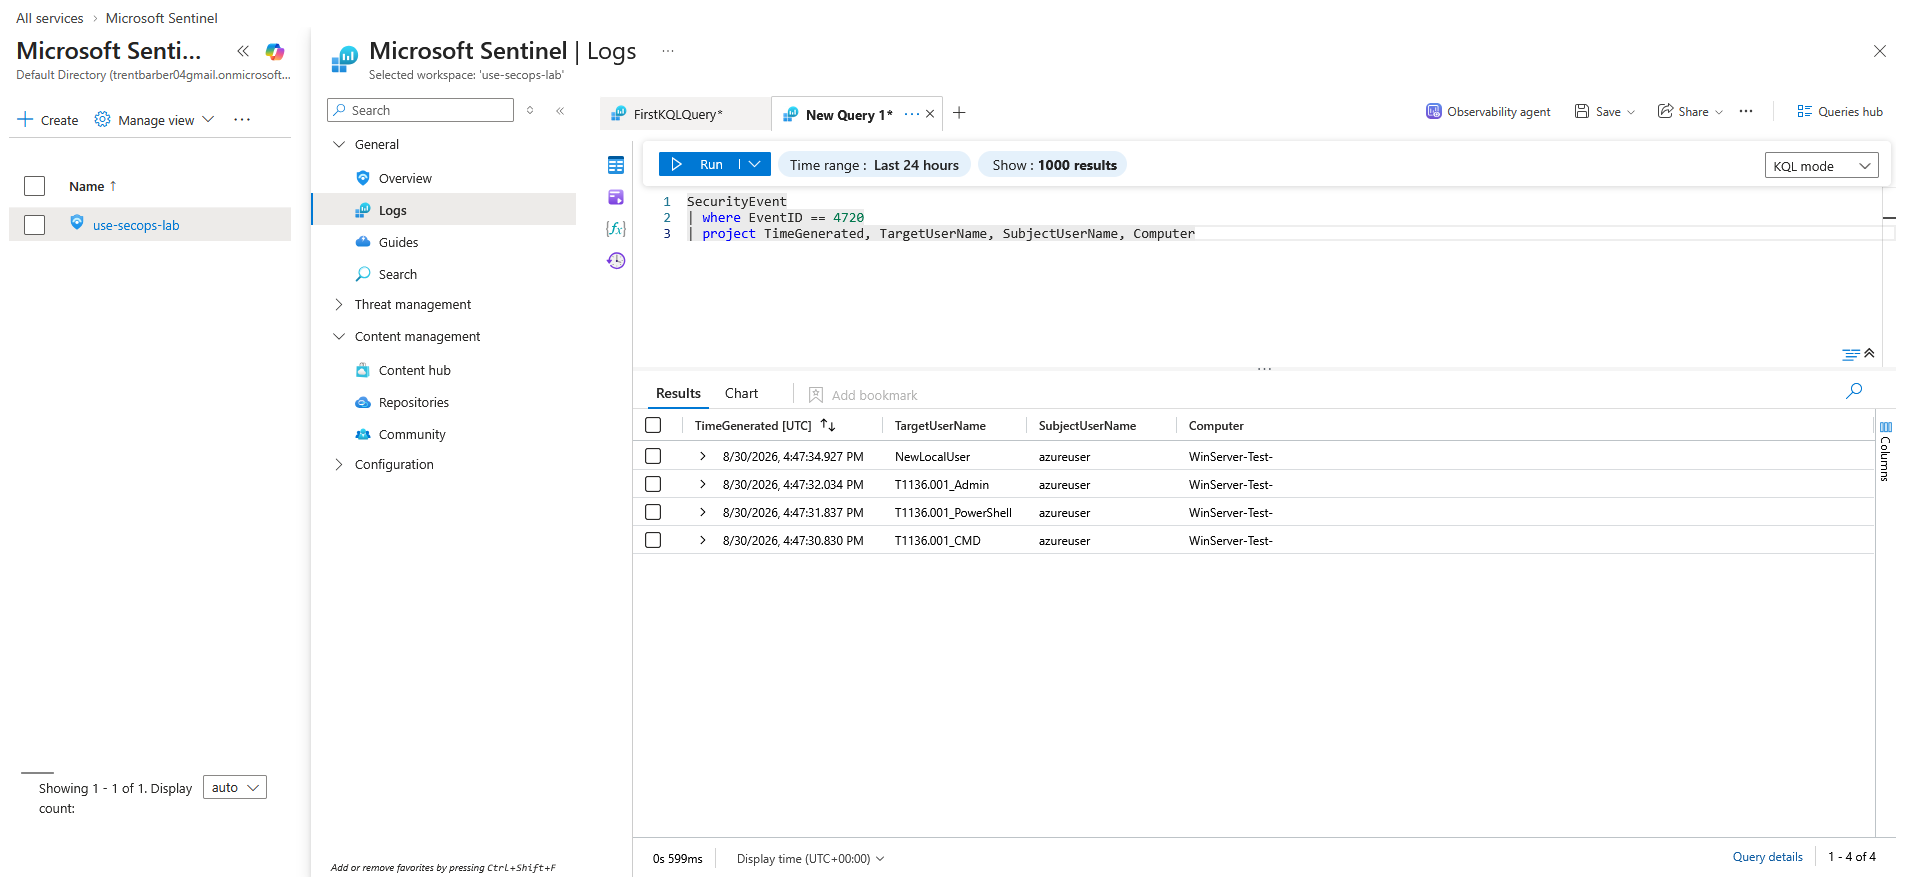
Task: Click the Sentinel Logs header icon
Action: (x=344, y=60)
